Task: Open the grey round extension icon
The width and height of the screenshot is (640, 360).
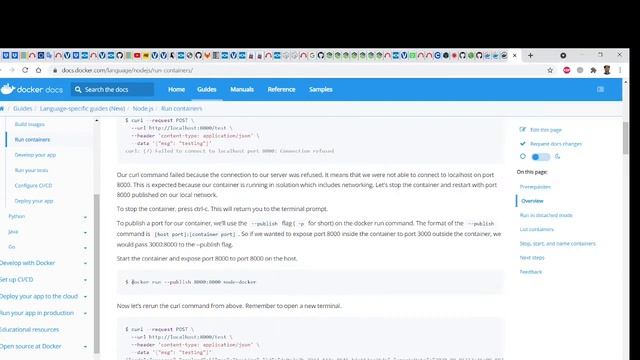Action: (x=580, y=70)
